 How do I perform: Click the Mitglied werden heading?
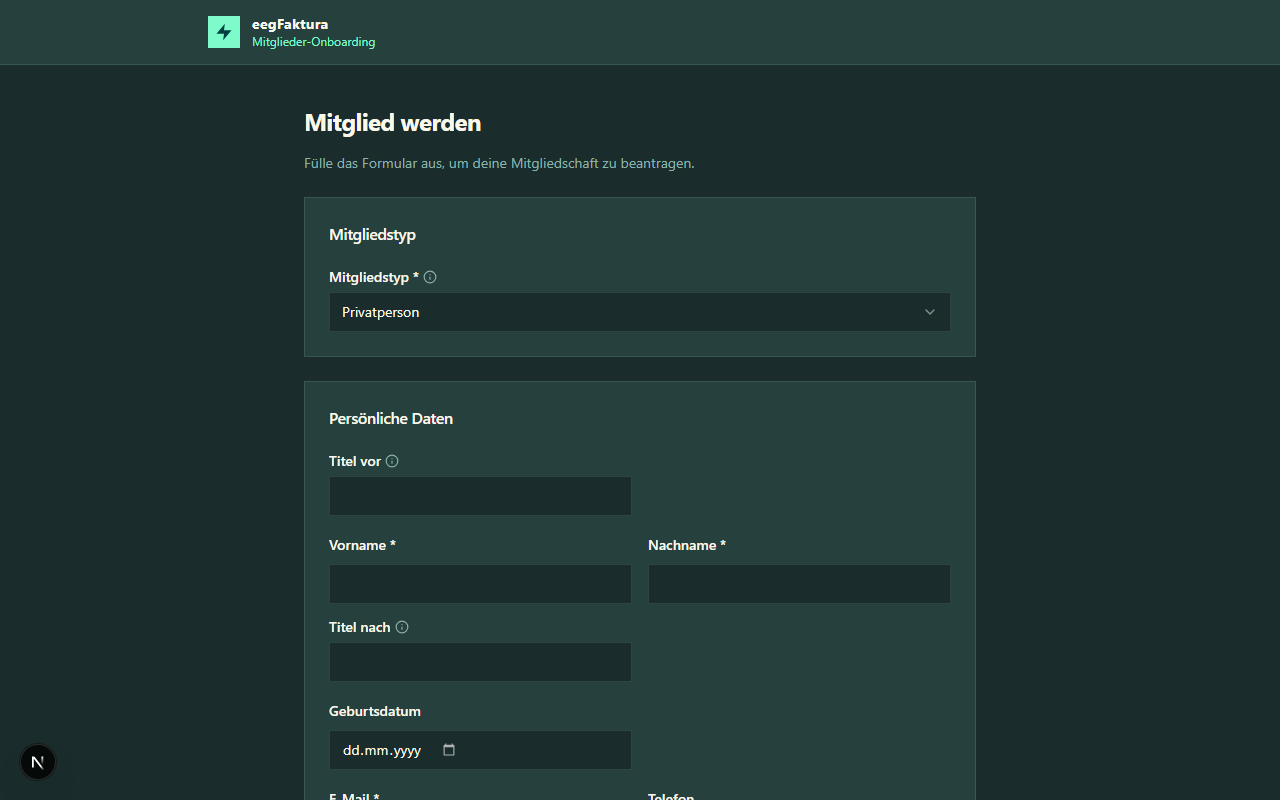point(393,123)
